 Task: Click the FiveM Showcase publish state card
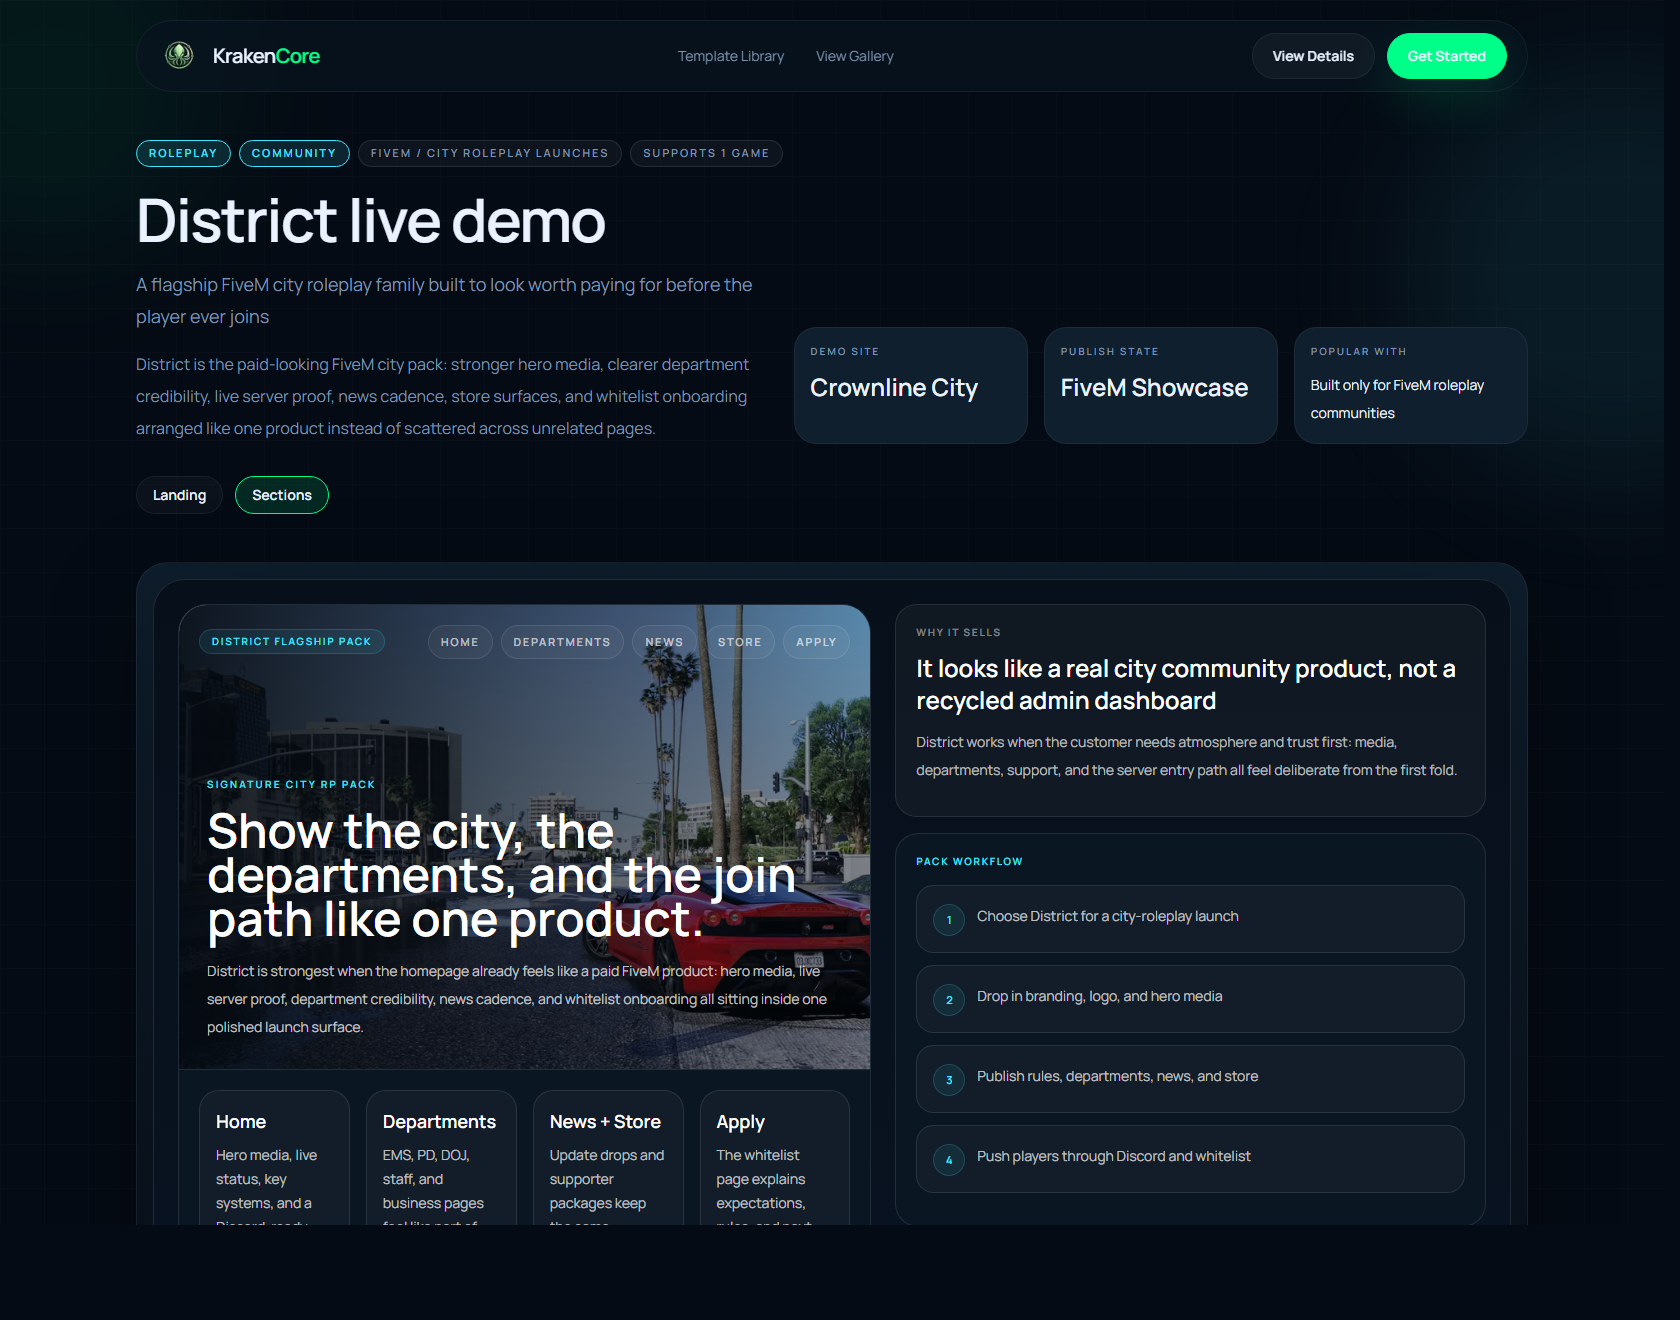[1161, 385]
